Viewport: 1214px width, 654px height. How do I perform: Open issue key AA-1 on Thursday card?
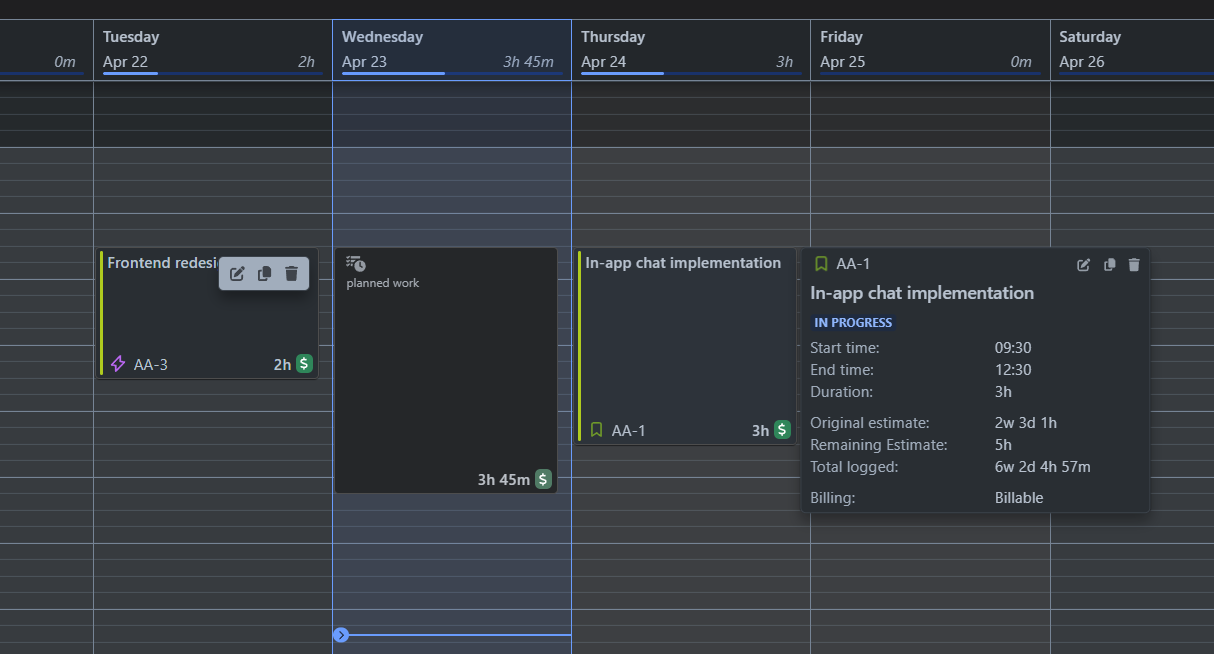click(x=629, y=430)
